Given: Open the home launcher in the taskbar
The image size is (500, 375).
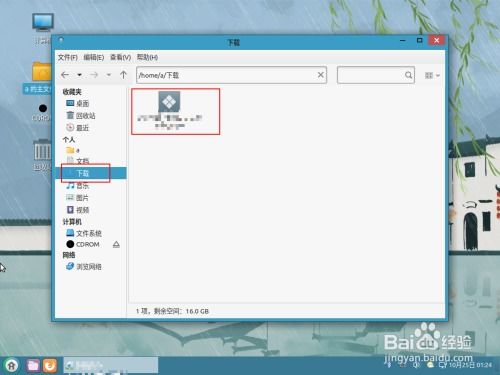Looking at the screenshot, I should coord(12,366).
